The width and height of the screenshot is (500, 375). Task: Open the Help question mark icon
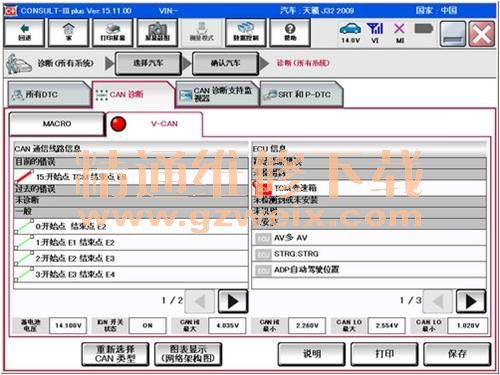[x=290, y=32]
